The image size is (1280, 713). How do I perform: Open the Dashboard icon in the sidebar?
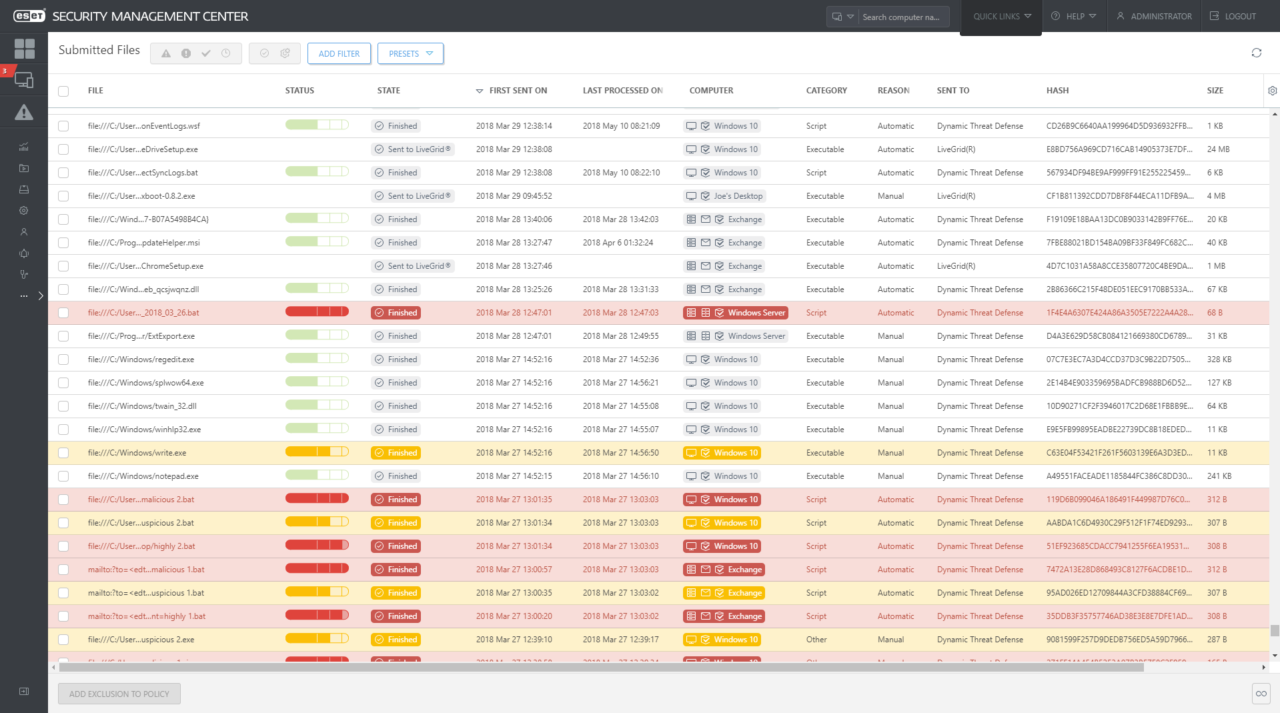click(x=24, y=48)
